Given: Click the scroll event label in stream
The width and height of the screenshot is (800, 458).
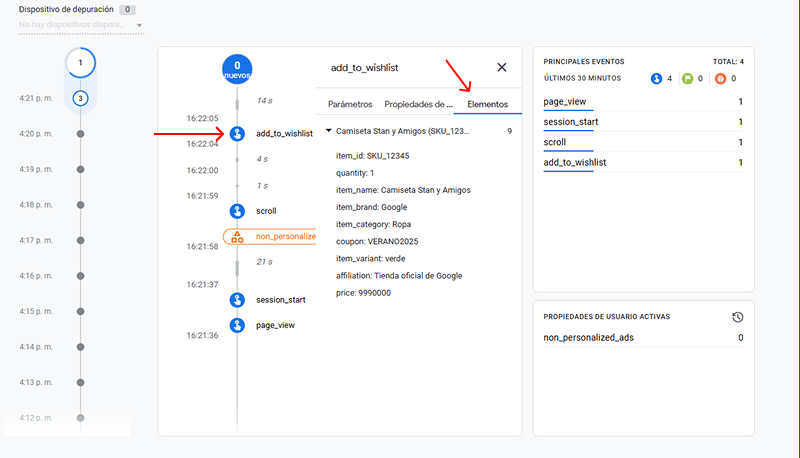Looking at the screenshot, I should point(266,211).
